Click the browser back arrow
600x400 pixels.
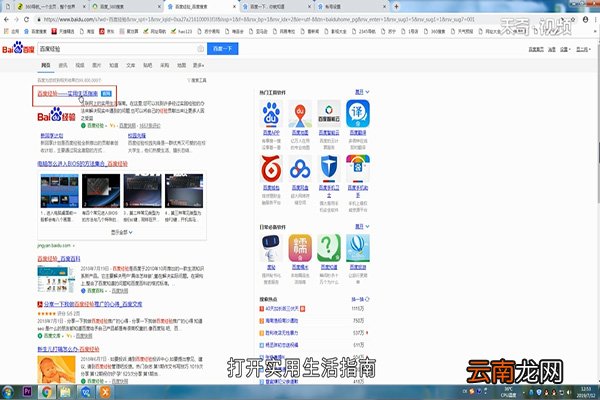click(x=6, y=19)
